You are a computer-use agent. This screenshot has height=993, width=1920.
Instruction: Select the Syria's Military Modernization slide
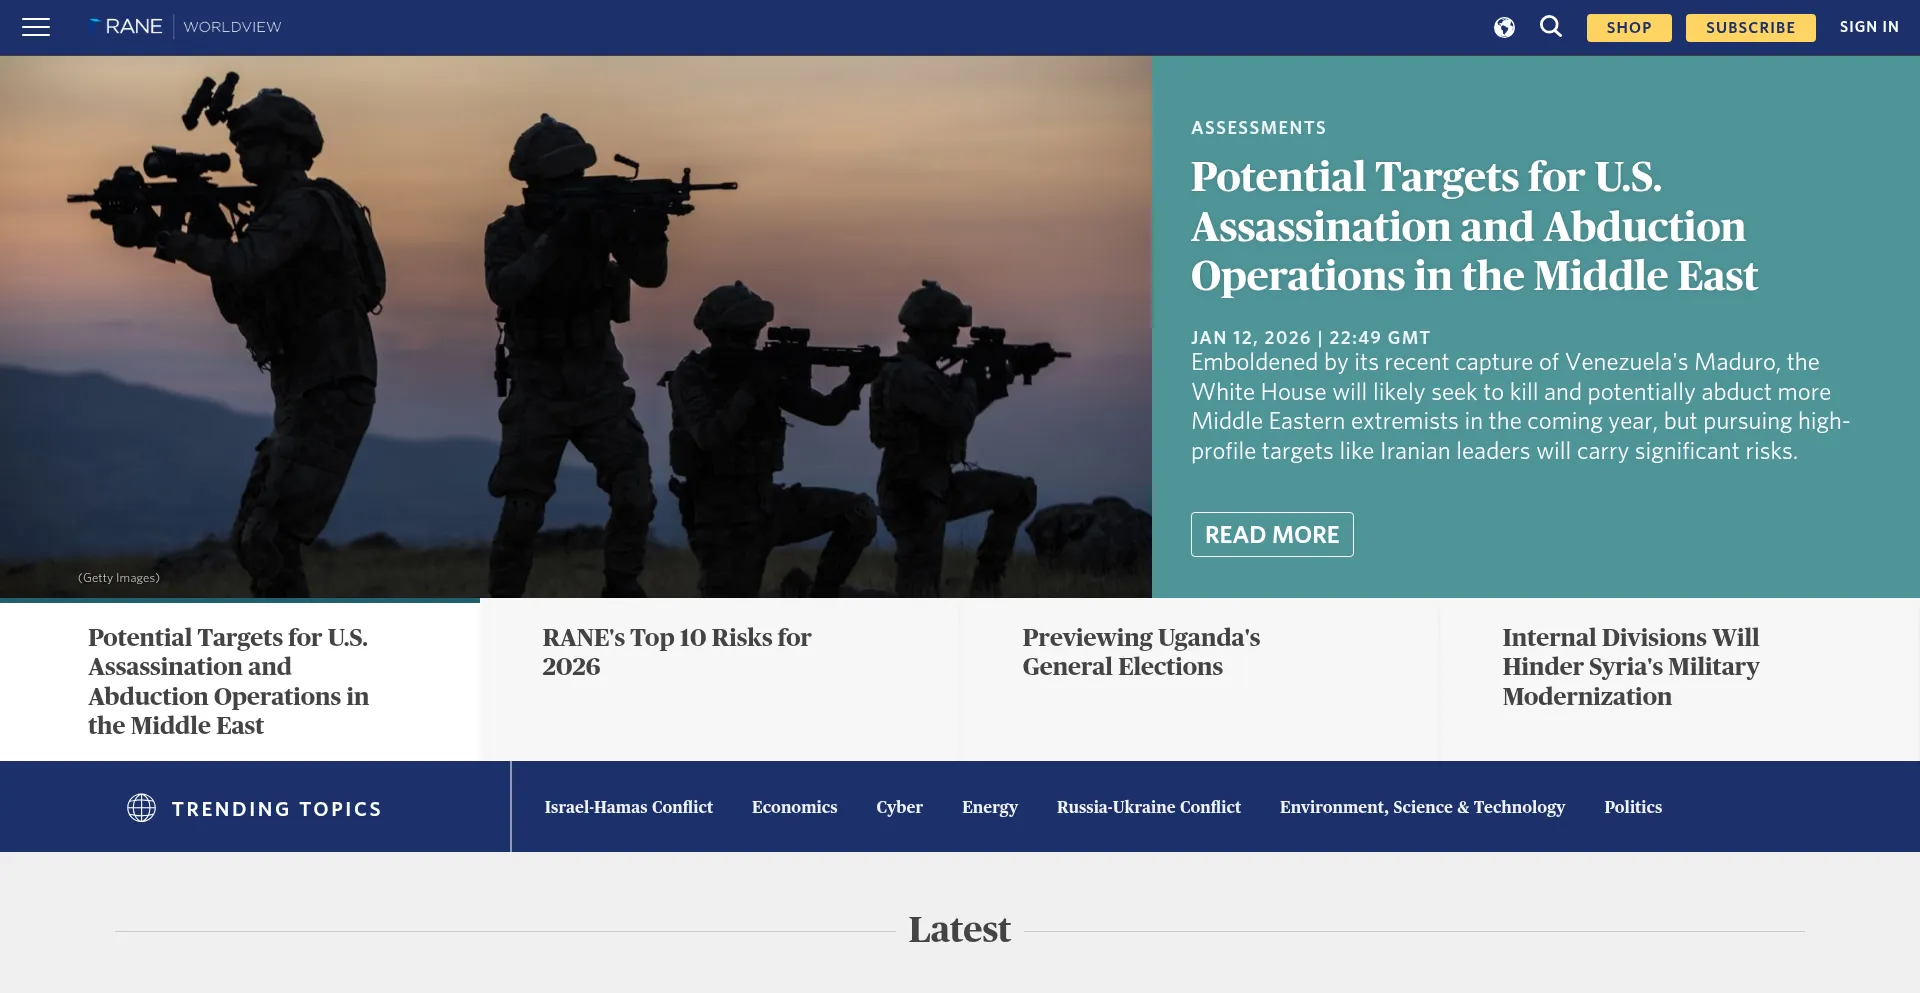click(1630, 666)
